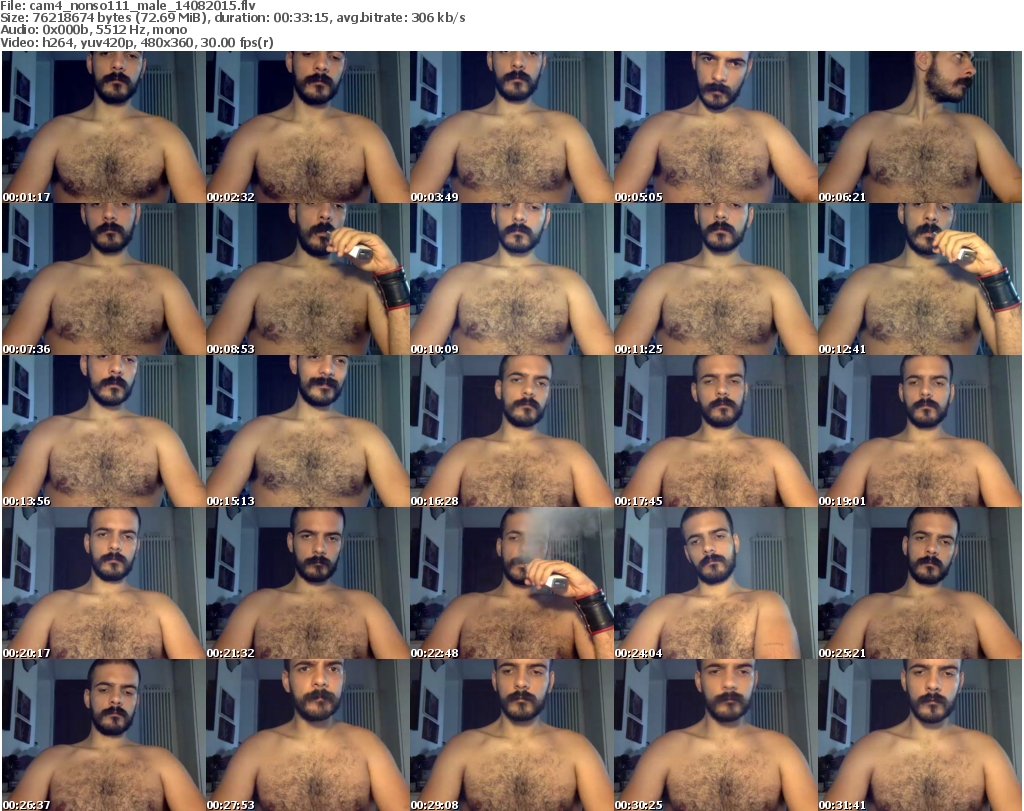Pick the frame at 00:15:13
Viewport: 1024px width, 811px height.
point(308,432)
